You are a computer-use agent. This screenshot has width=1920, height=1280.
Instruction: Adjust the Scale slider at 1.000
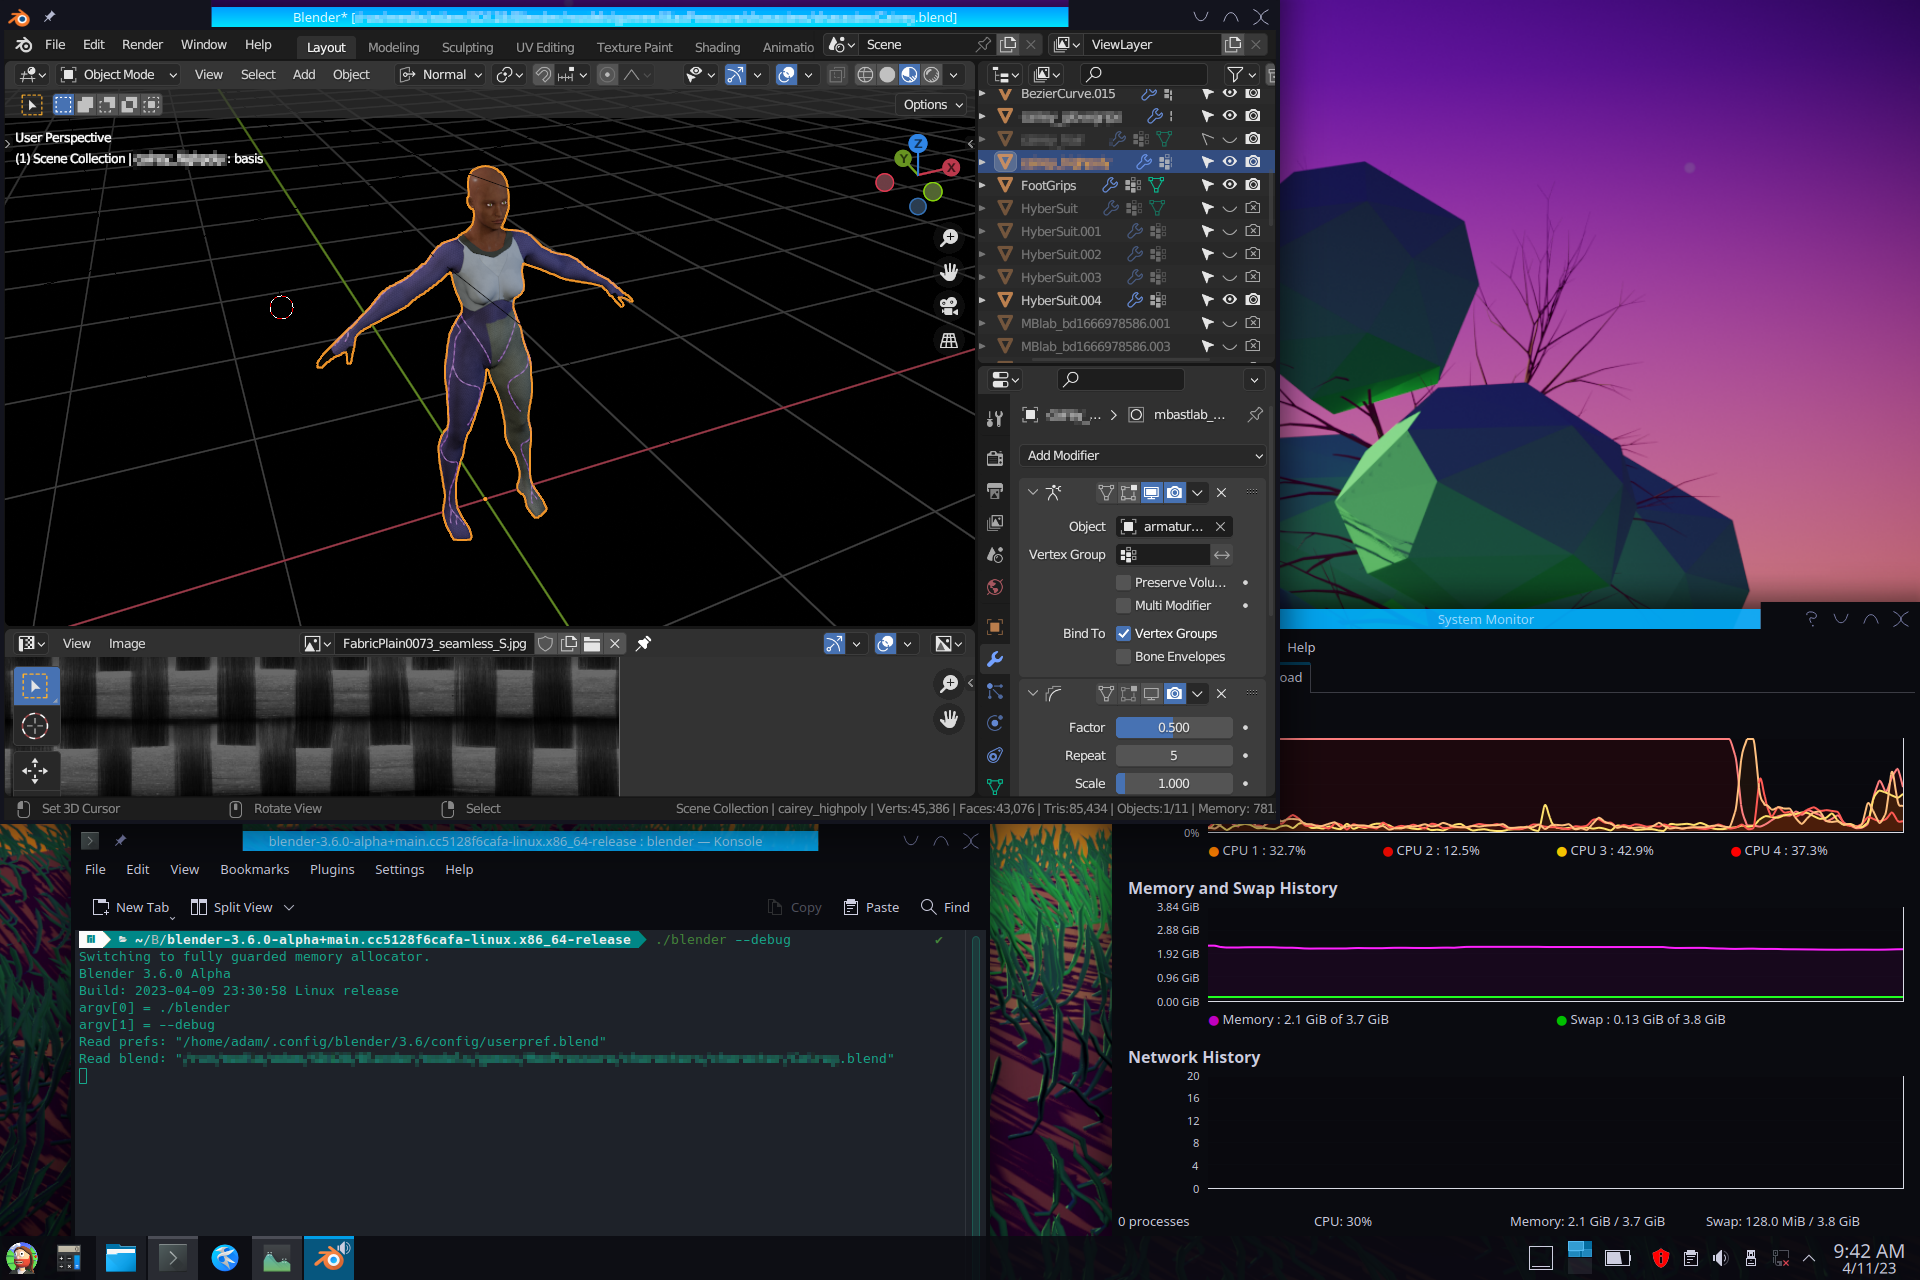coord(1174,783)
